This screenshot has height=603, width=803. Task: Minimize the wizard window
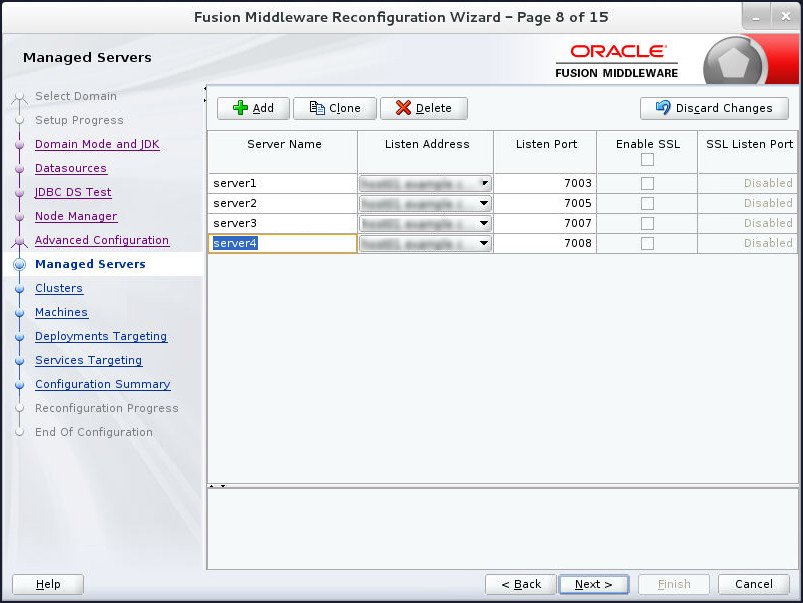756,16
